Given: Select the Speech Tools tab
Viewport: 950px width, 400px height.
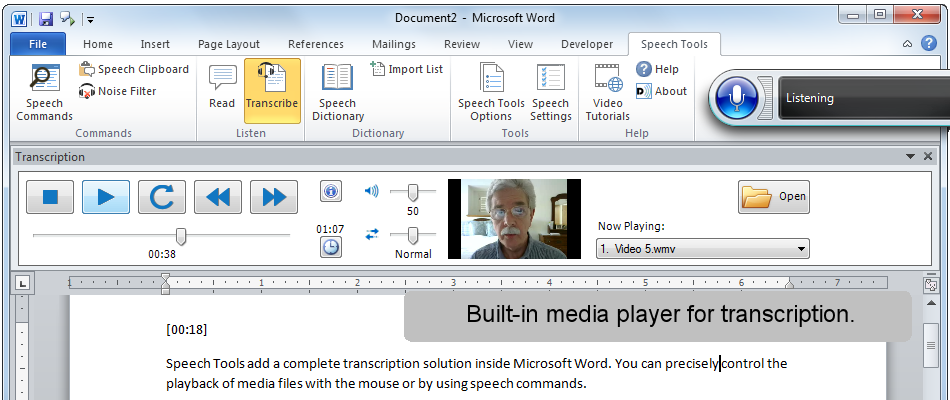Looking at the screenshot, I should [x=674, y=44].
